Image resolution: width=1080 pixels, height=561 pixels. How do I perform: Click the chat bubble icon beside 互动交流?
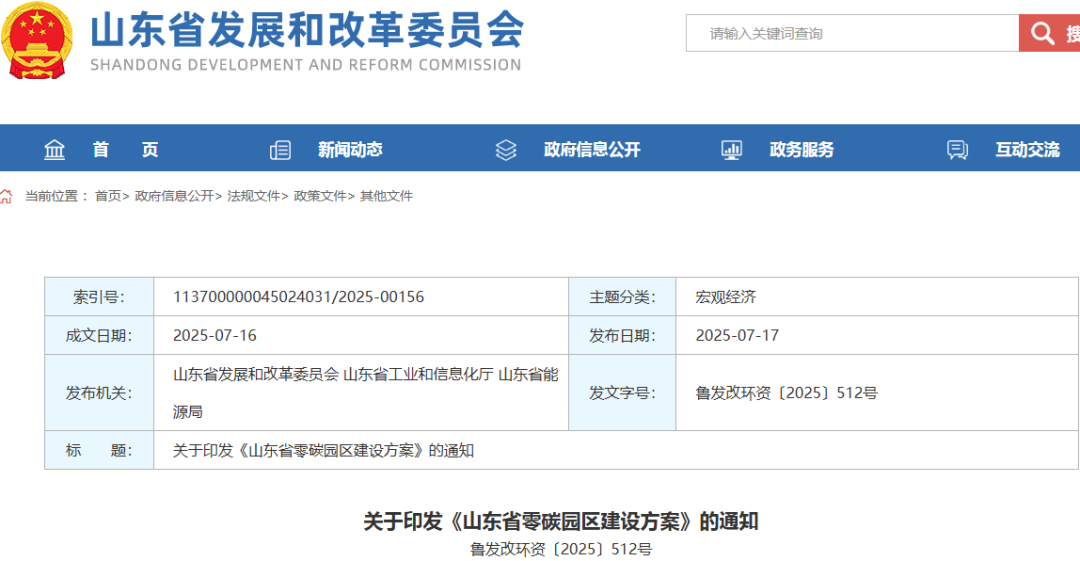(x=957, y=150)
